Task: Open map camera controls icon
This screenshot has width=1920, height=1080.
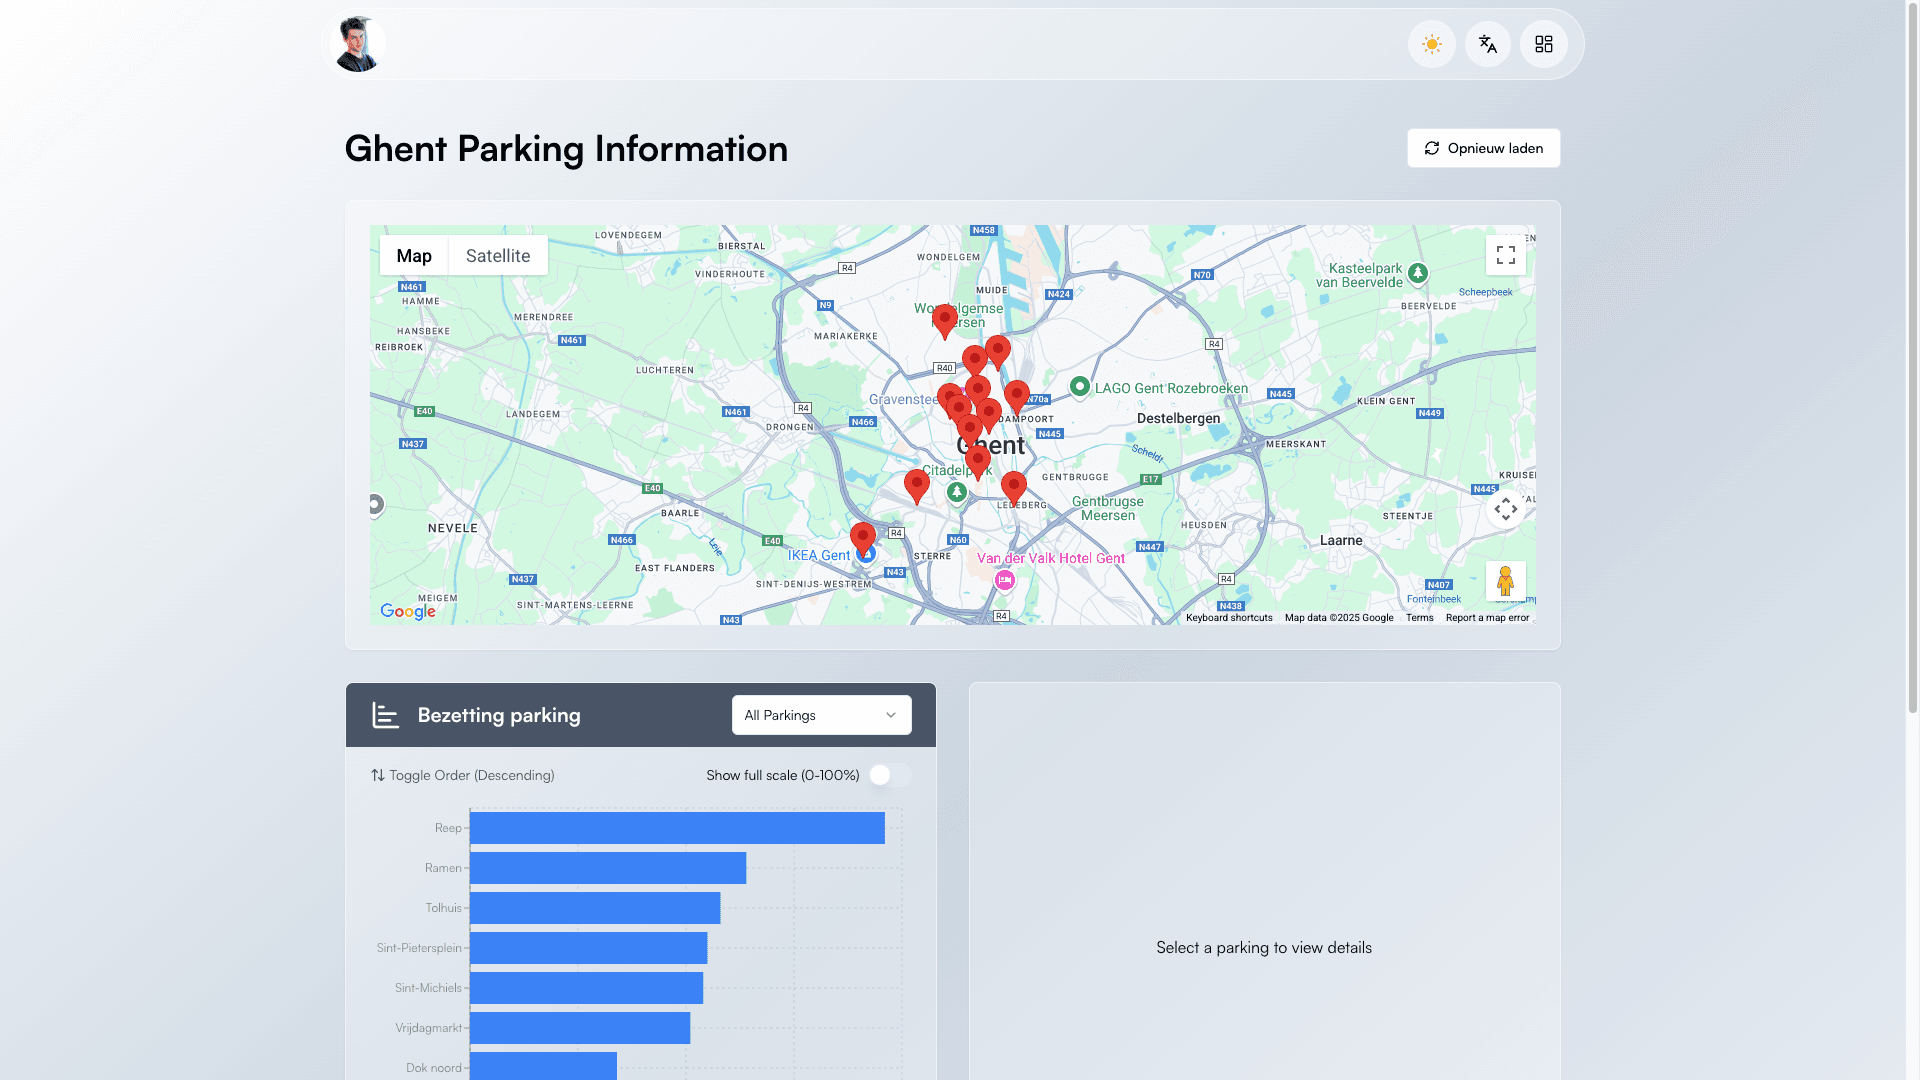Action: tap(1506, 509)
